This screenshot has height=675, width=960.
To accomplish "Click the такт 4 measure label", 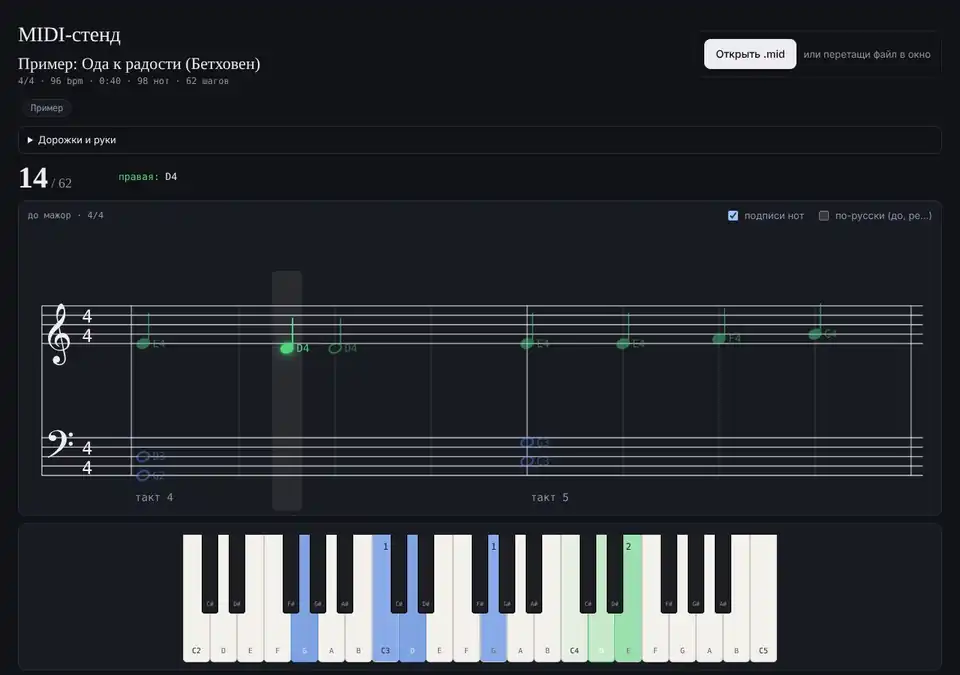I will (154, 497).
